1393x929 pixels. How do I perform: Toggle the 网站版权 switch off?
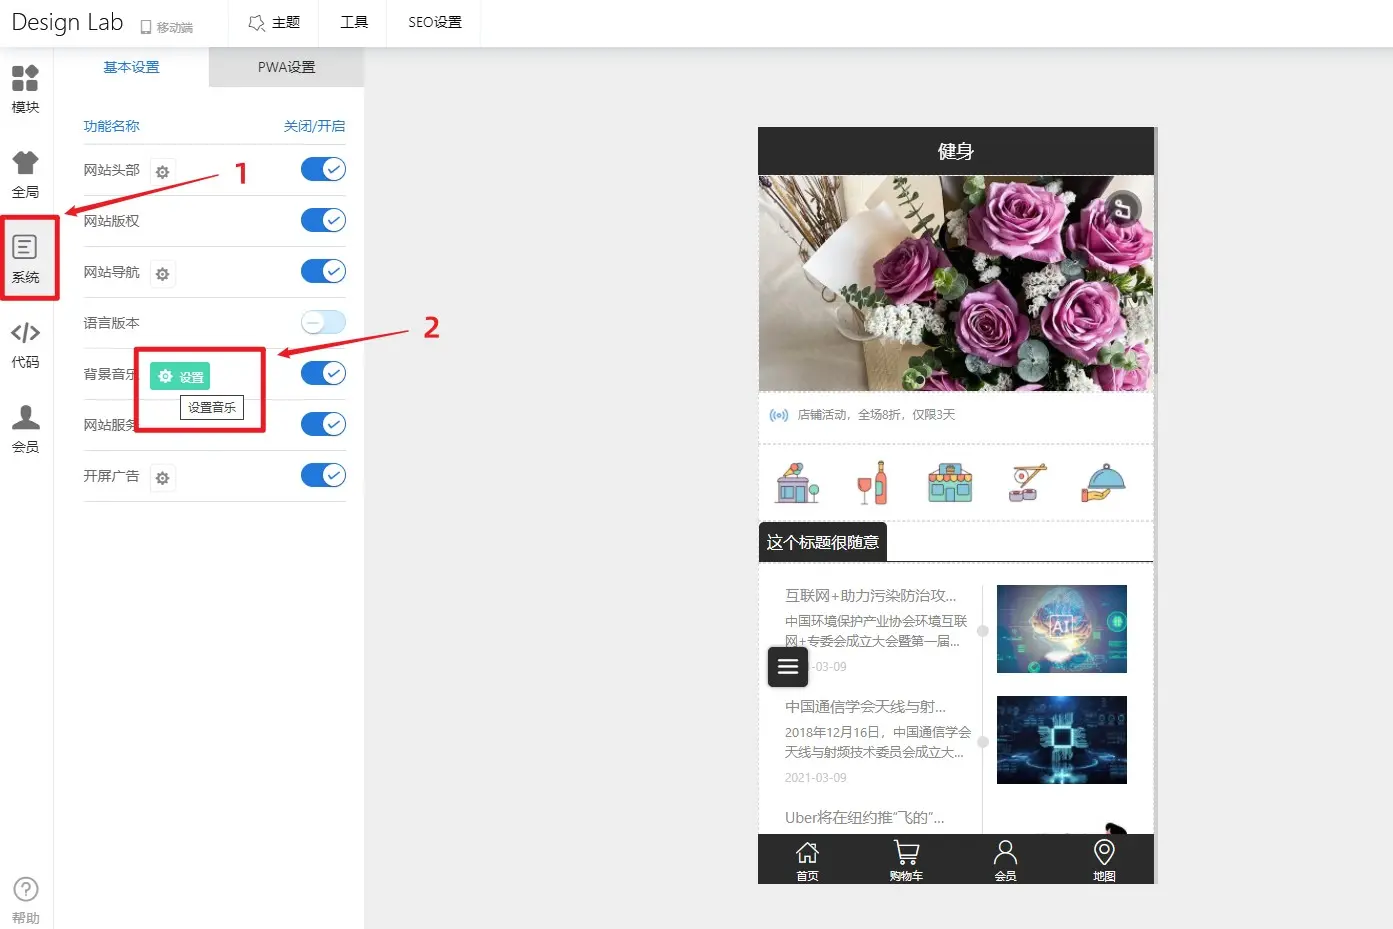pyautogui.click(x=323, y=220)
